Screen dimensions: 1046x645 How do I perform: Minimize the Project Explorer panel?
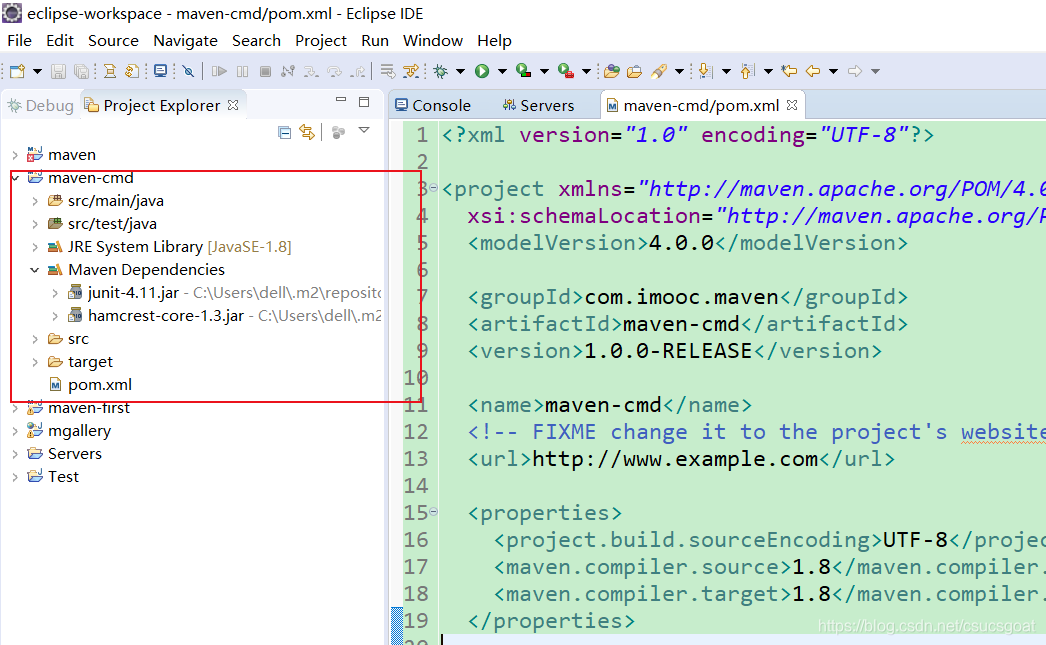(341, 99)
